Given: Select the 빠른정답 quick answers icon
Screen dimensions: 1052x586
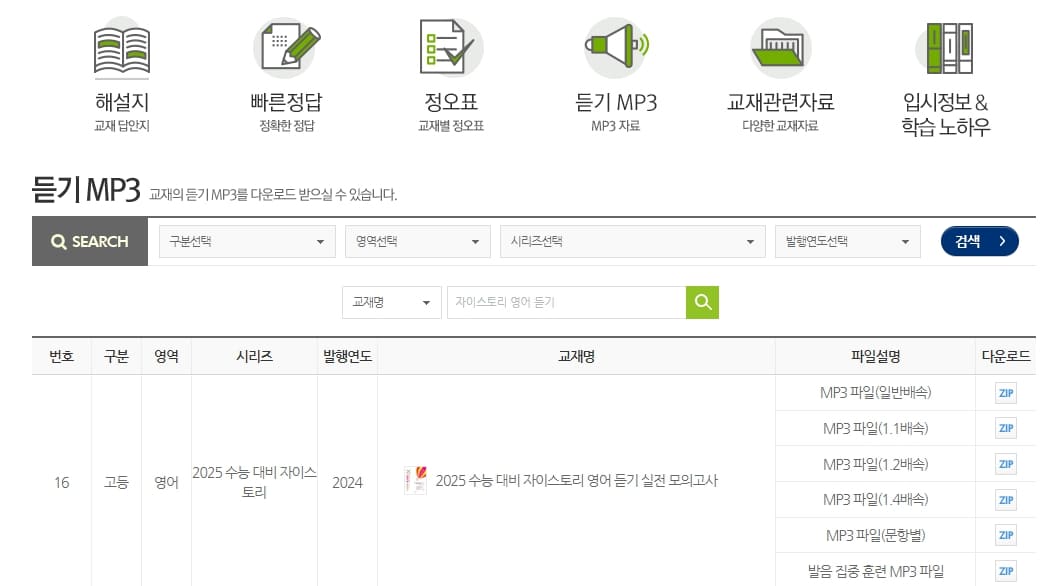Looking at the screenshot, I should 286,47.
